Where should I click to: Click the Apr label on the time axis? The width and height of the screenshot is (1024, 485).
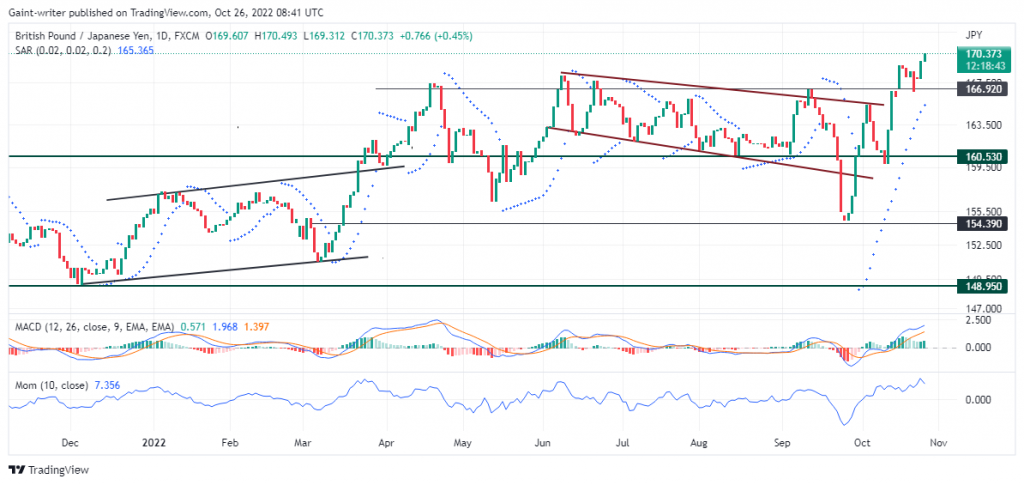(386, 442)
